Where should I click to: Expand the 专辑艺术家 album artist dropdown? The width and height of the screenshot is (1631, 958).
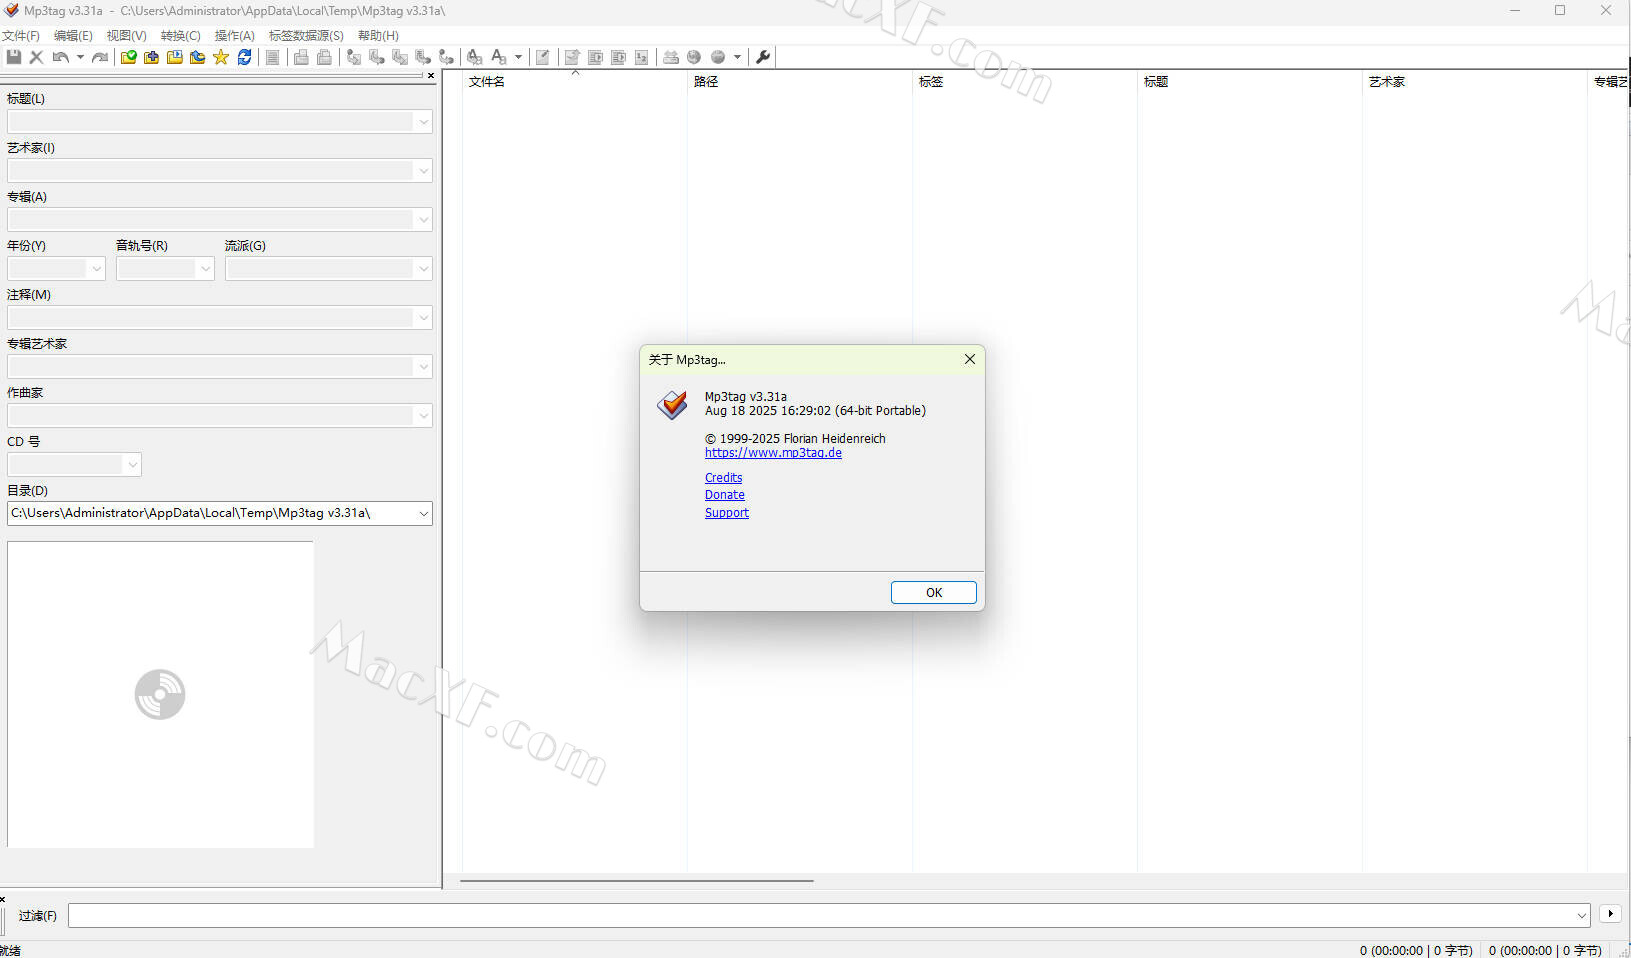tap(423, 367)
